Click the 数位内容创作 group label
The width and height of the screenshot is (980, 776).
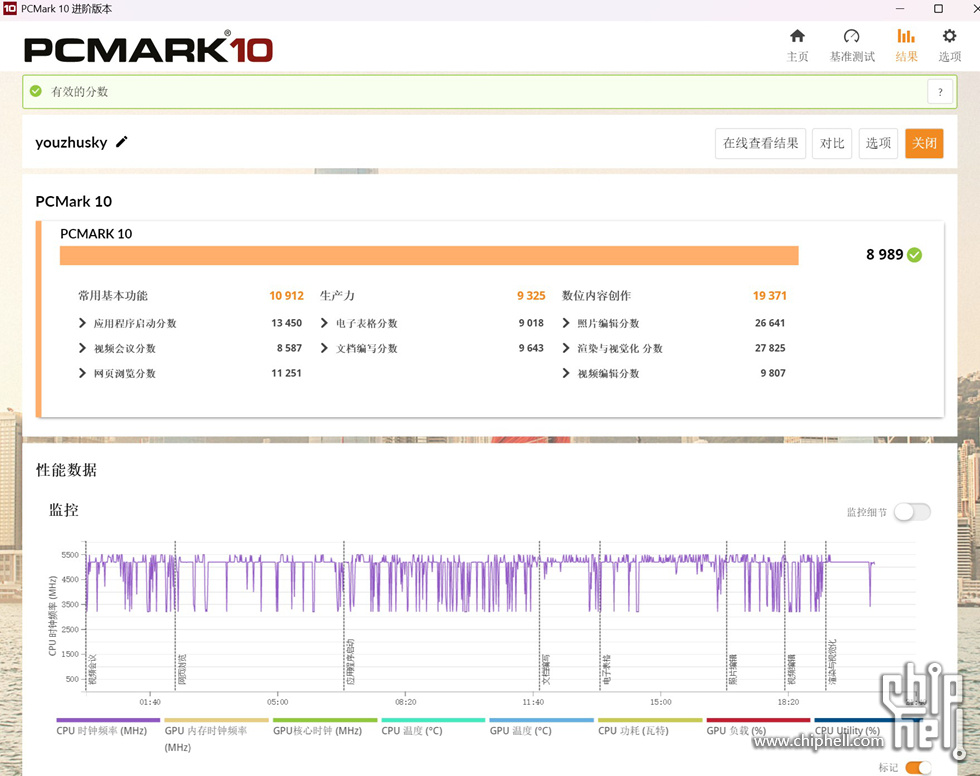596,296
